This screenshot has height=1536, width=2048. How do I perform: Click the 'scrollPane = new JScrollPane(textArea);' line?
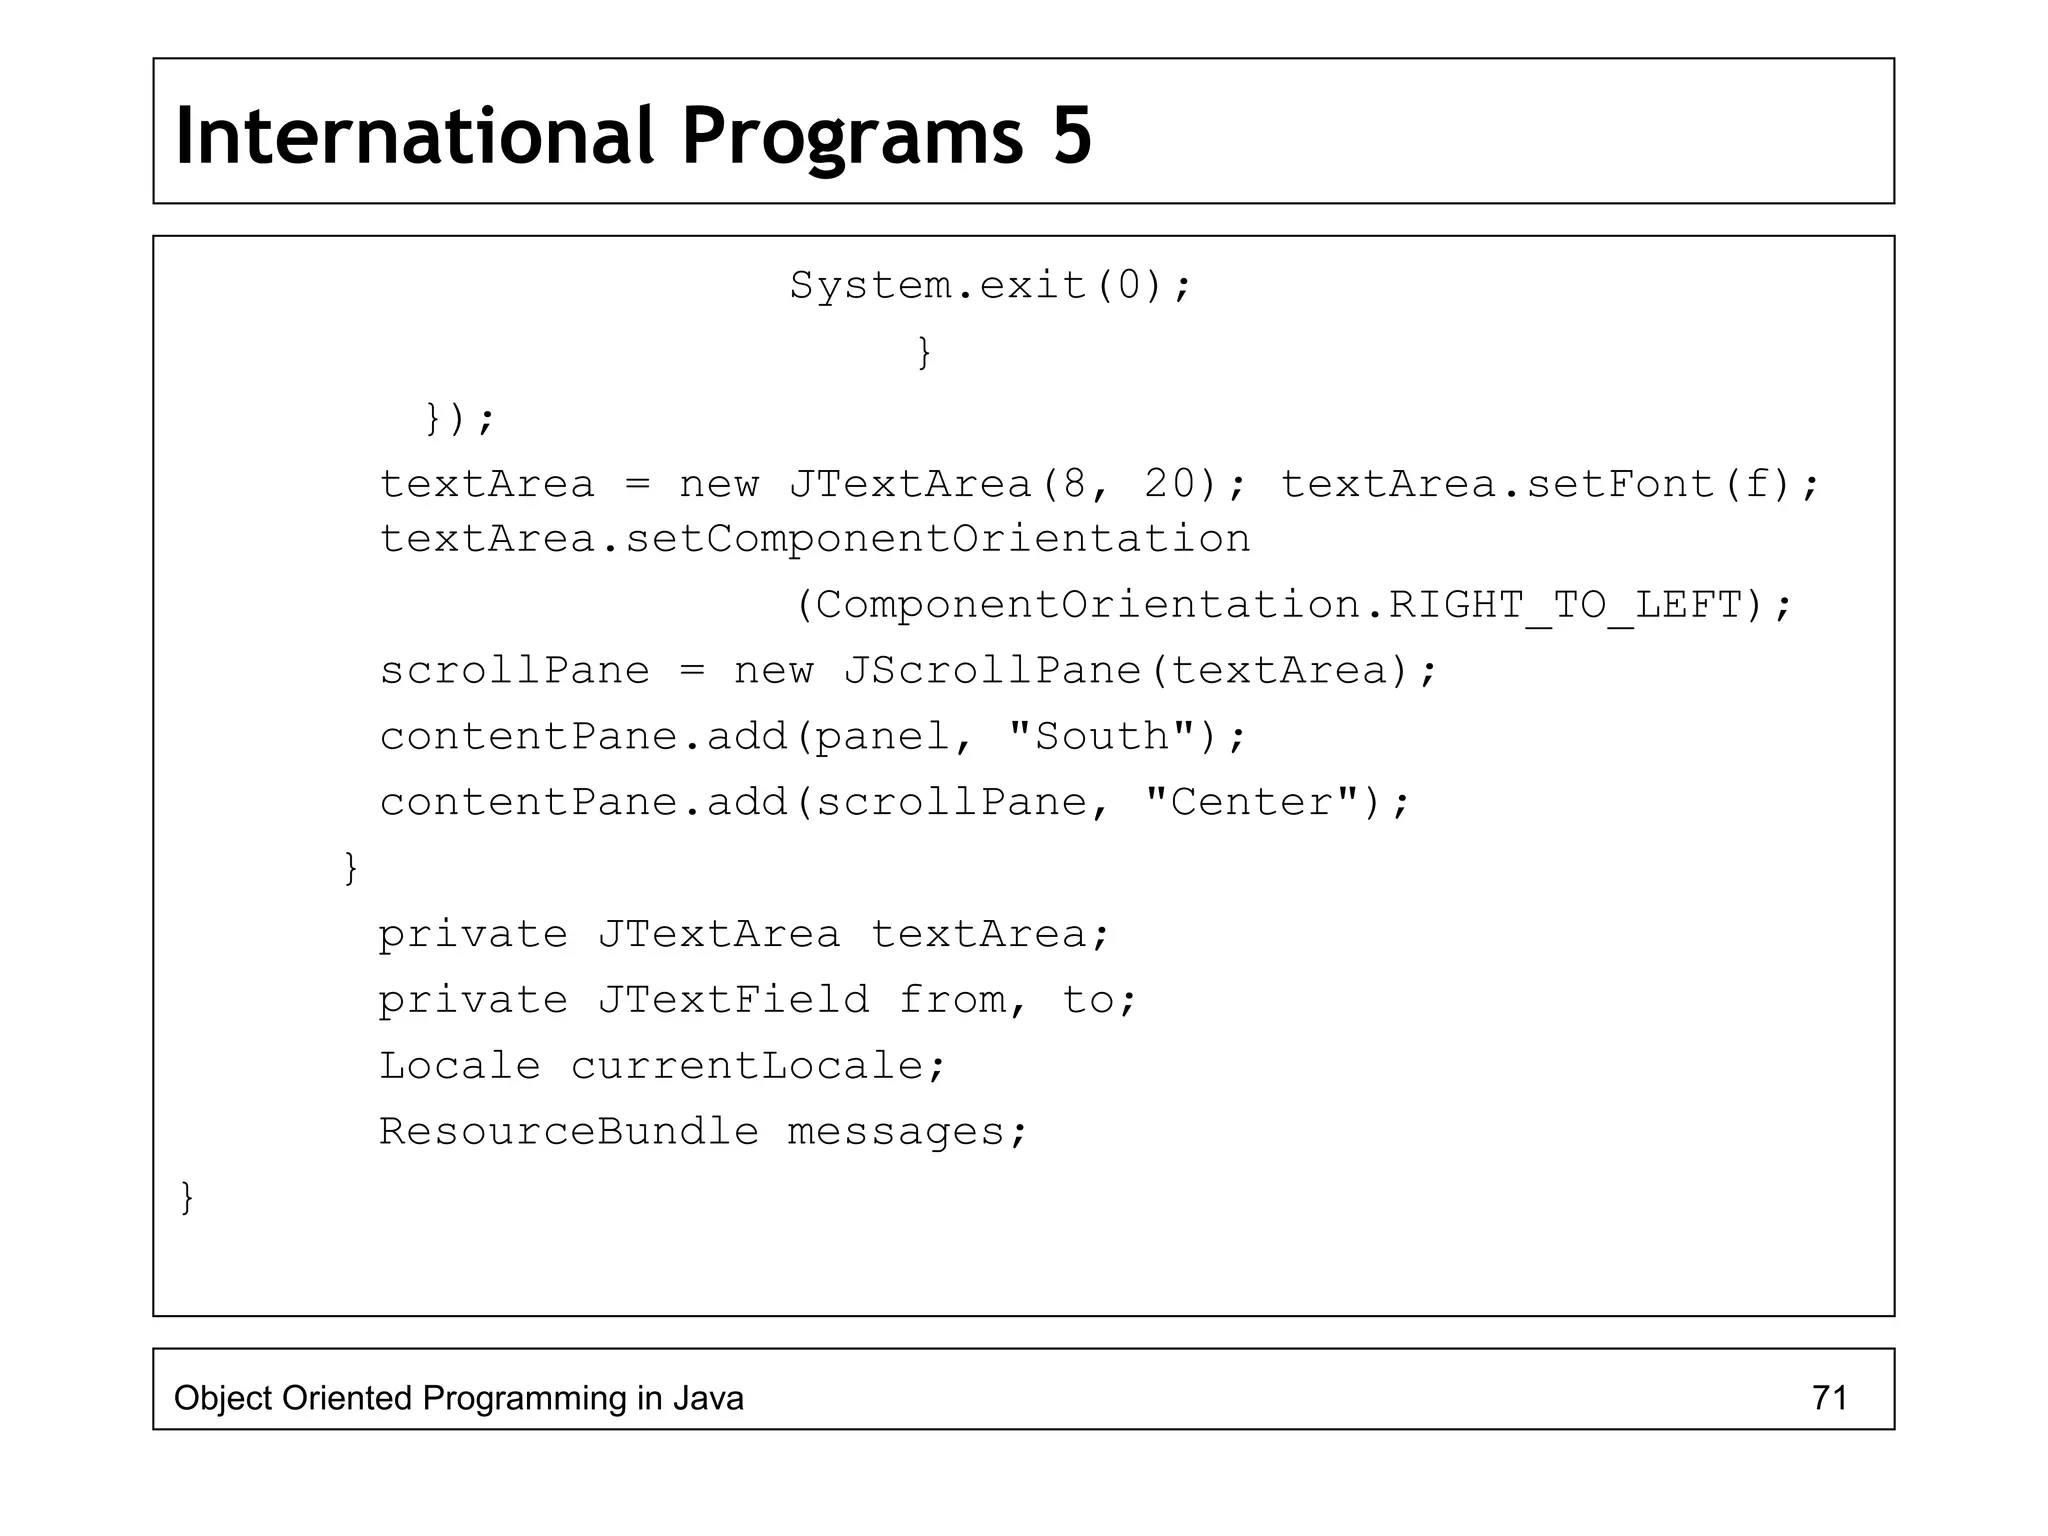pyautogui.click(x=907, y=670)
